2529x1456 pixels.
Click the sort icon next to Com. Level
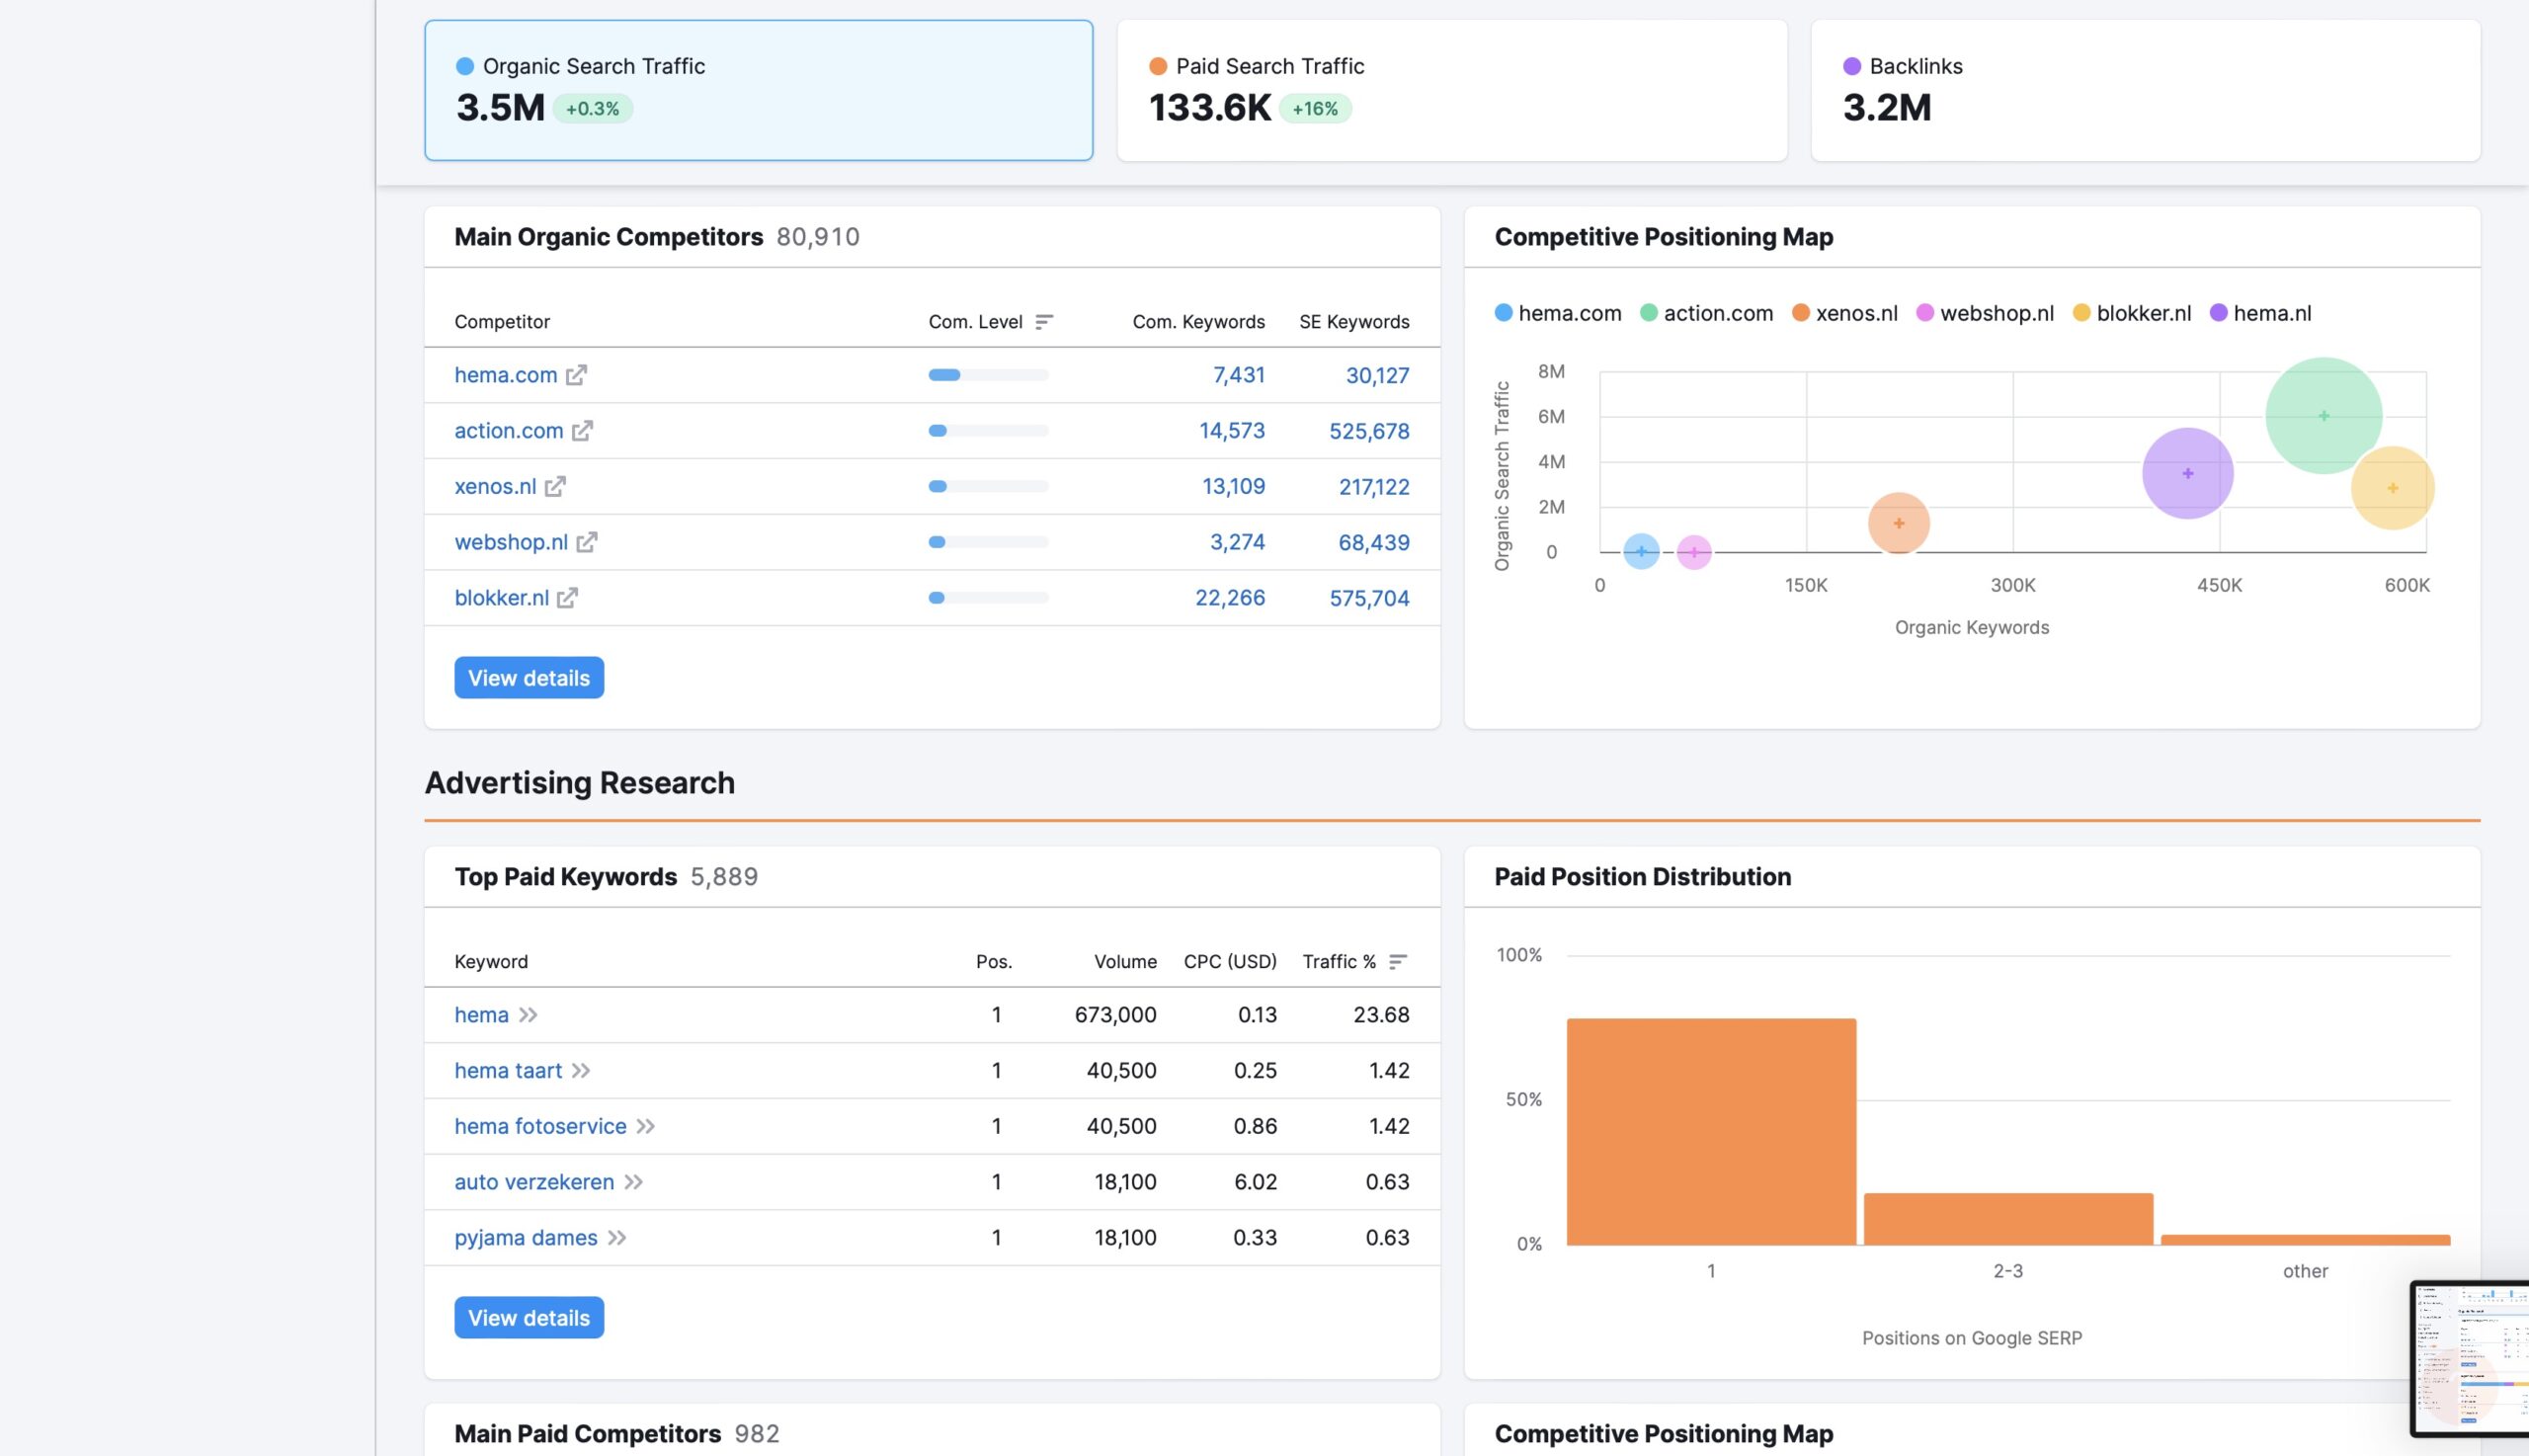1044,322
